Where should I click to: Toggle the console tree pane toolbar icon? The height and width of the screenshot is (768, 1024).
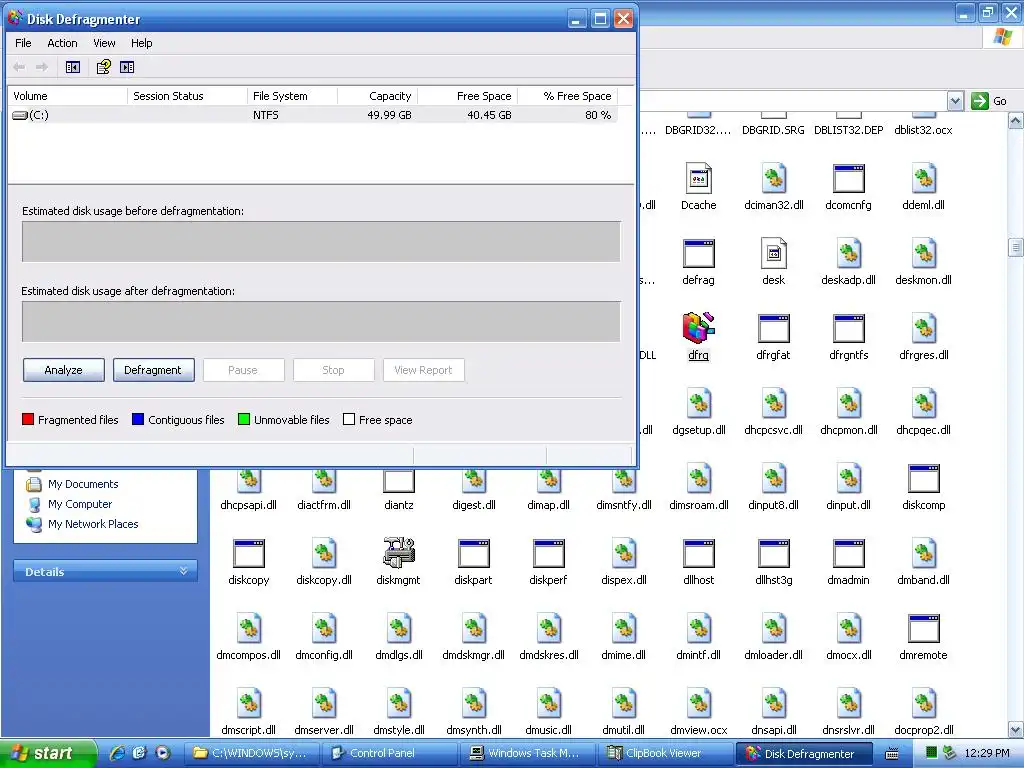point(72,67)
